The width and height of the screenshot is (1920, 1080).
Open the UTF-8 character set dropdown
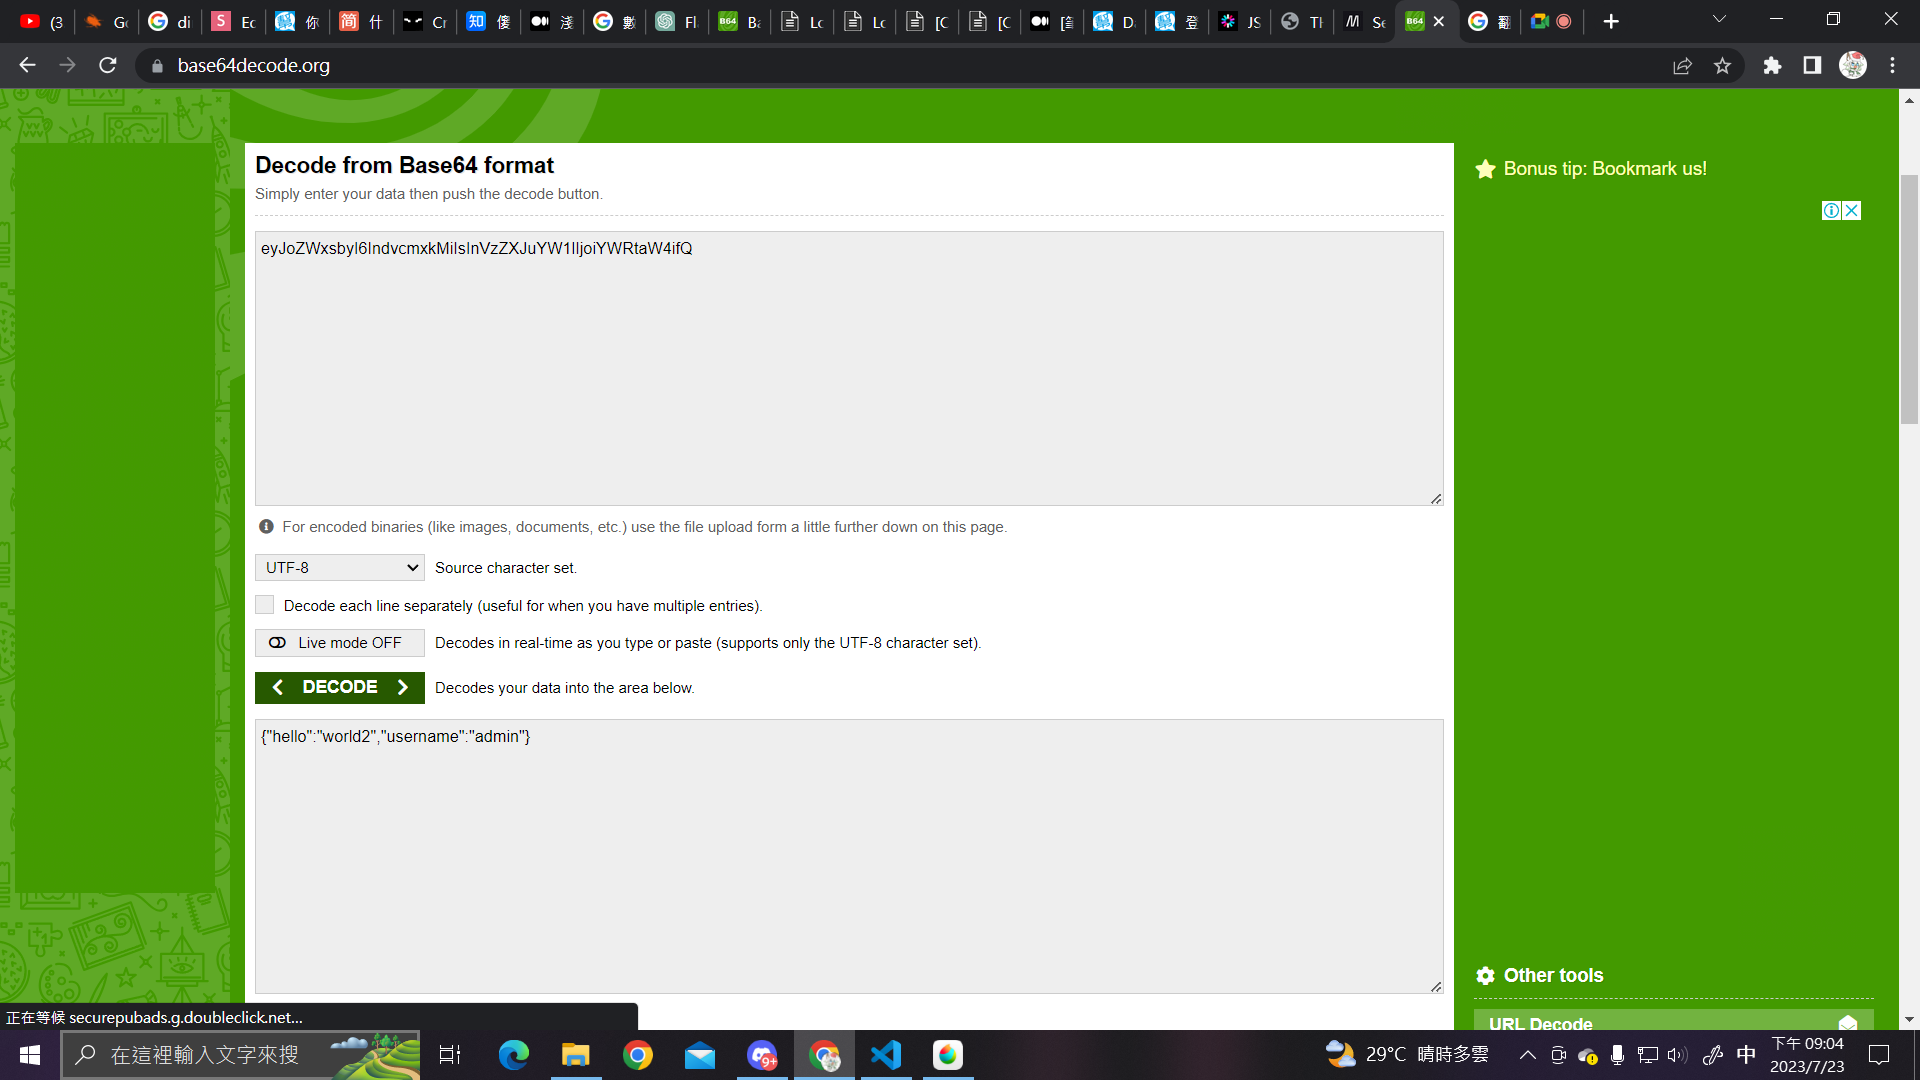coord(340,568)
